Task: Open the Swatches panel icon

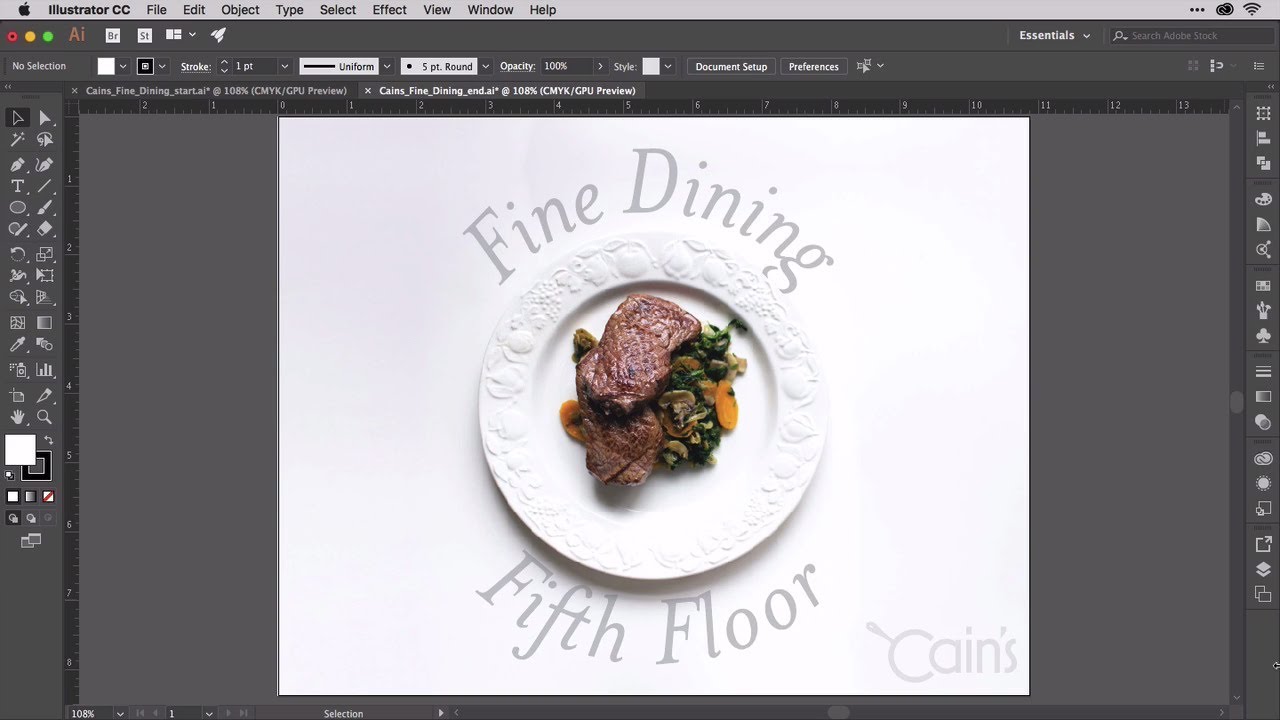Action: coord(1263,286)
